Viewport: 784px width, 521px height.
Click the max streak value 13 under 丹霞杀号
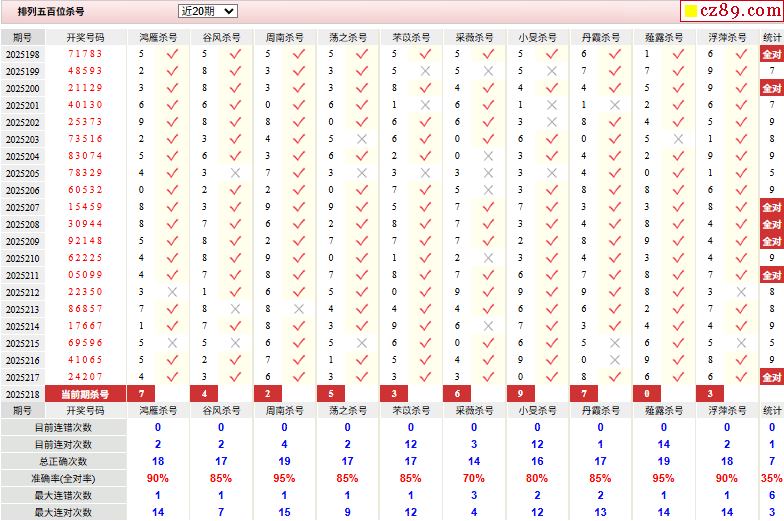pyautogui.click(x=600, y=512)
